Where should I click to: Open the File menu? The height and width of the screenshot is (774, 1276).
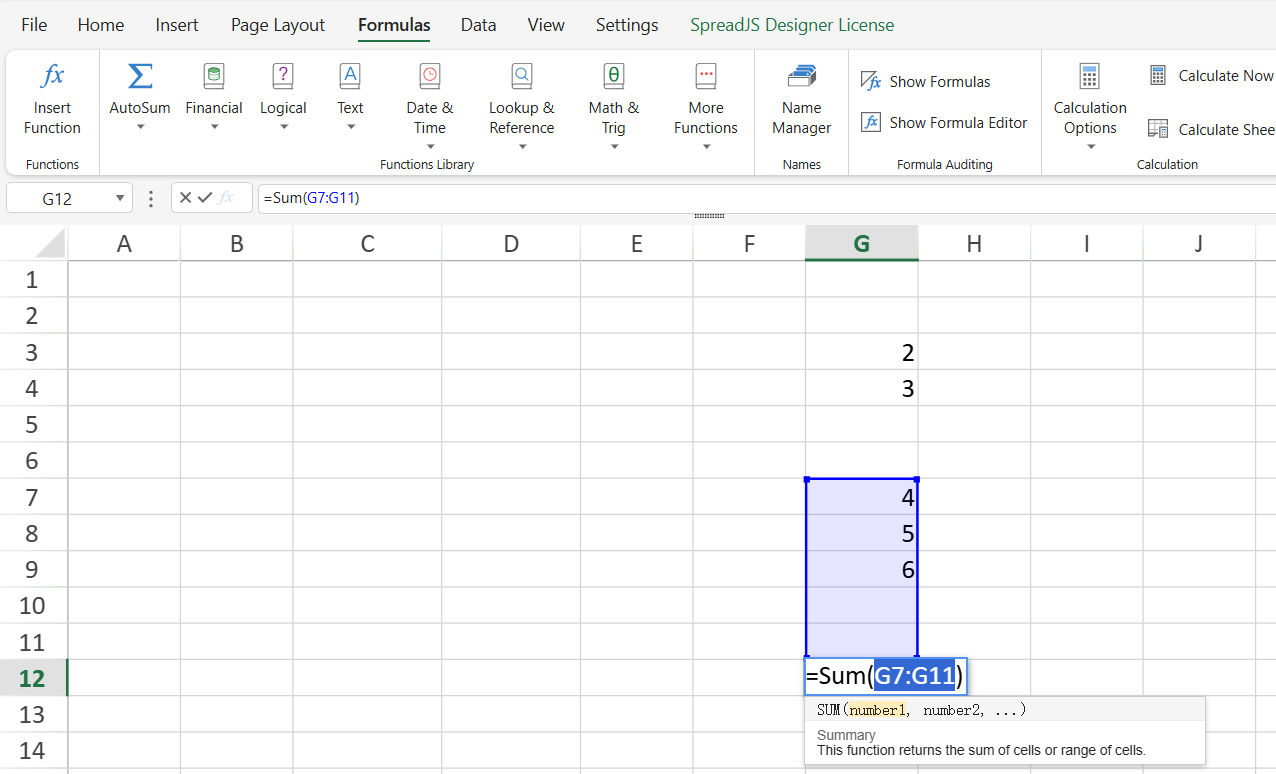[34, 25]
